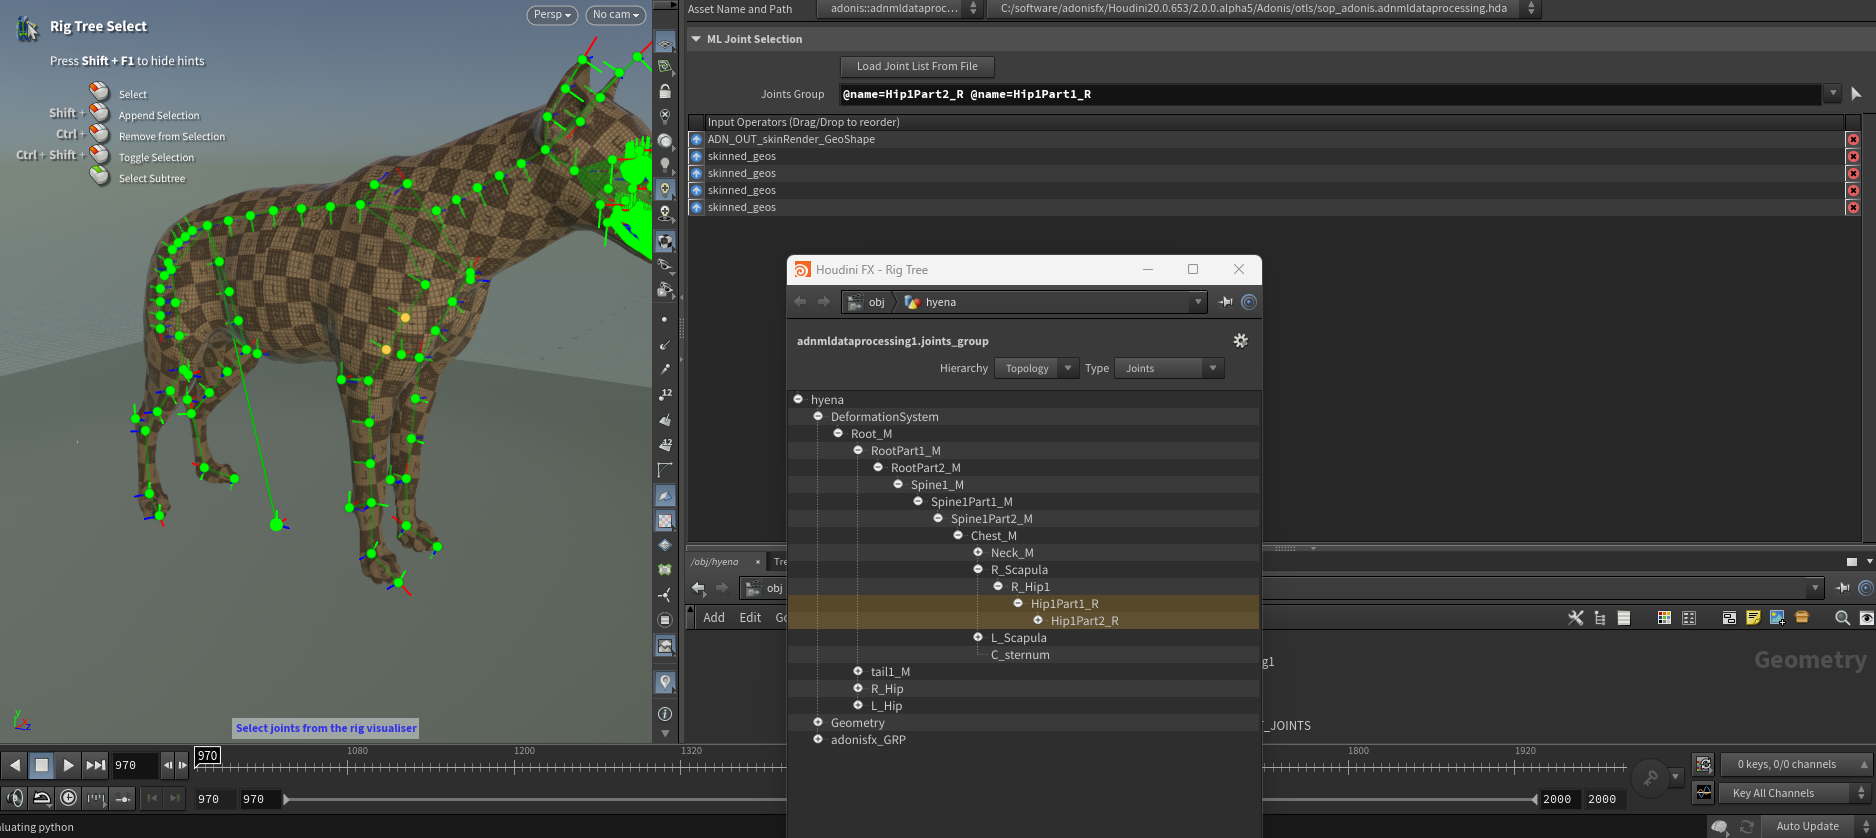Click the Joints Group text field

[x=1331, y=94]
